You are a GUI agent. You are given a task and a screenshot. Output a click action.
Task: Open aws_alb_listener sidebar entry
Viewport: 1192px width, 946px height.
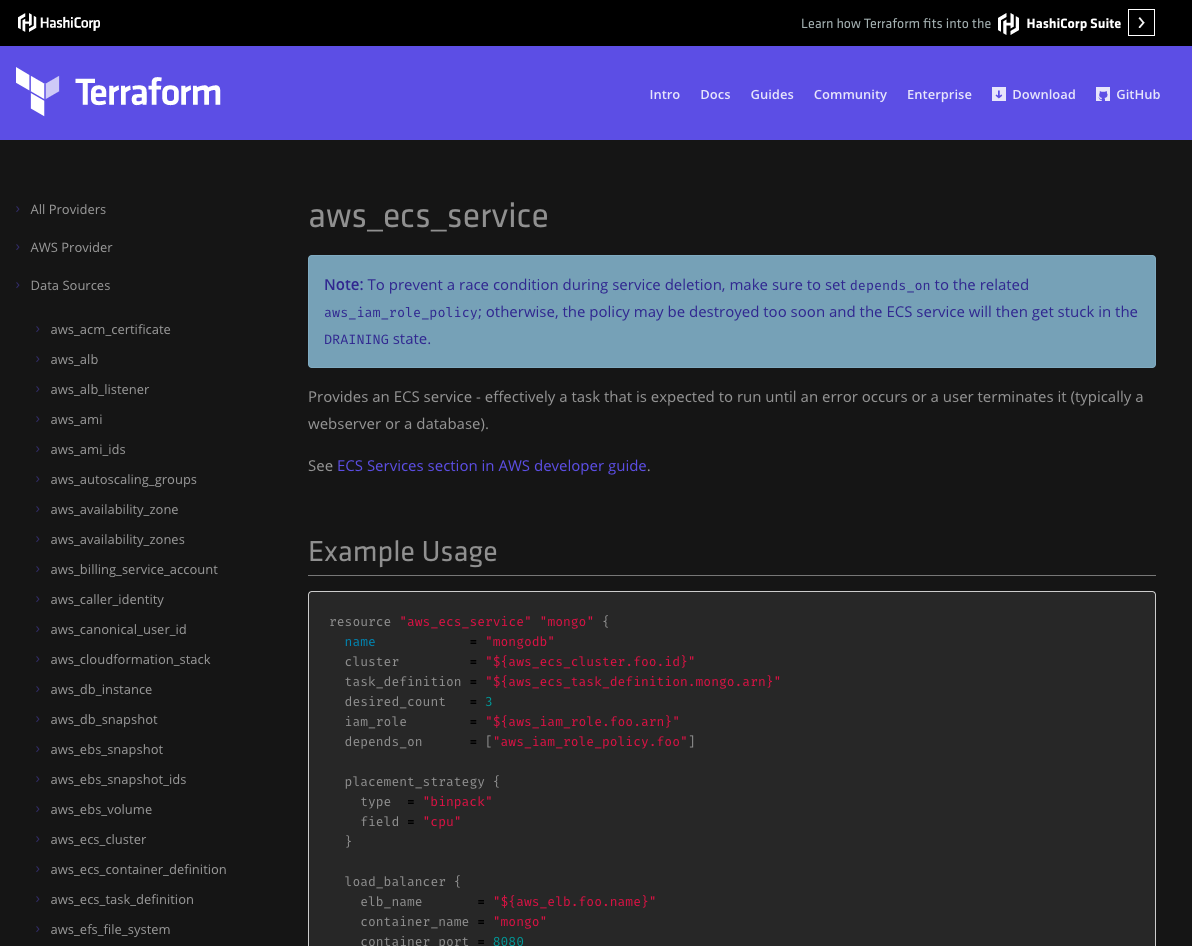[x=100, y=389]
